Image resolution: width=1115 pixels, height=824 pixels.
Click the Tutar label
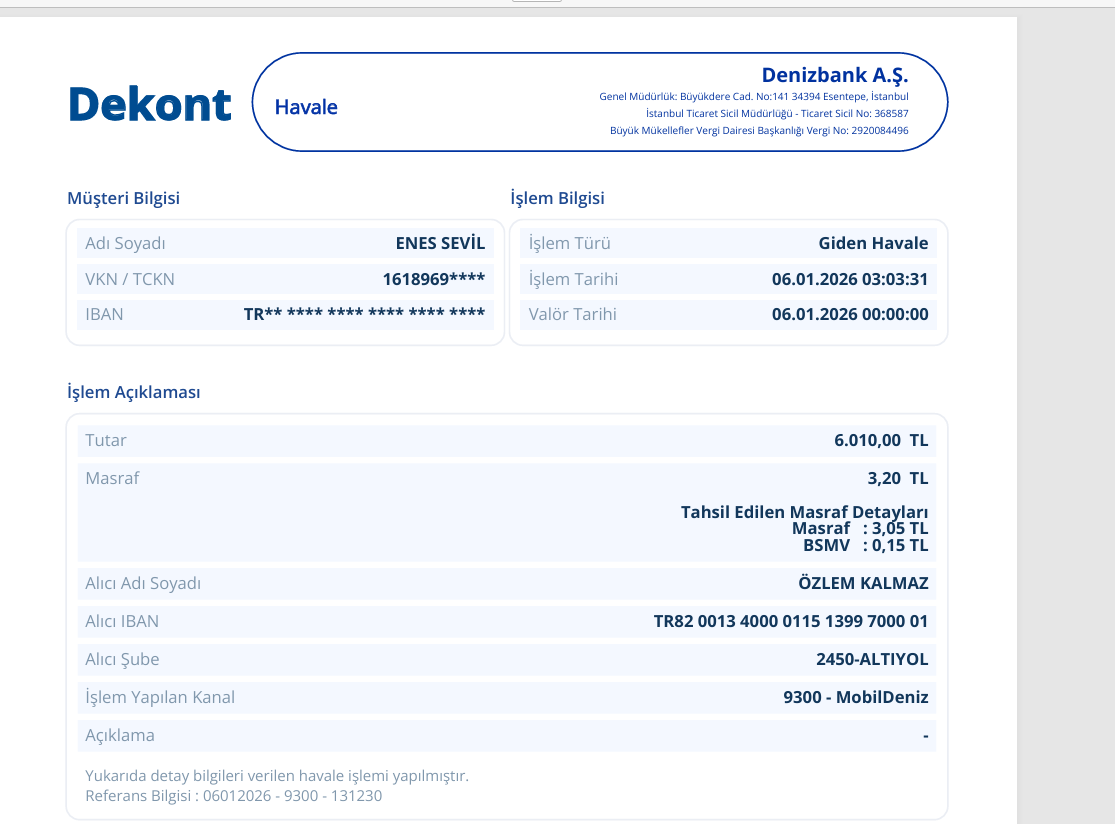[x=105, y=441]
